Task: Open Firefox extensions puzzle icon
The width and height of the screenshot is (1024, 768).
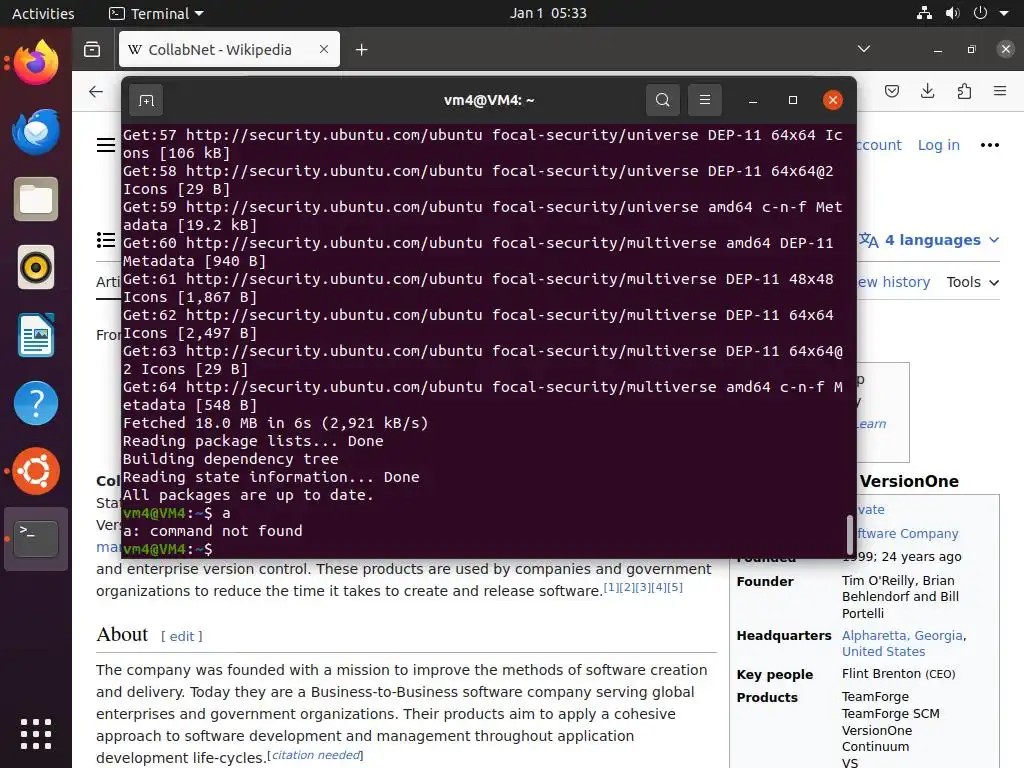Action: point(964,91)
